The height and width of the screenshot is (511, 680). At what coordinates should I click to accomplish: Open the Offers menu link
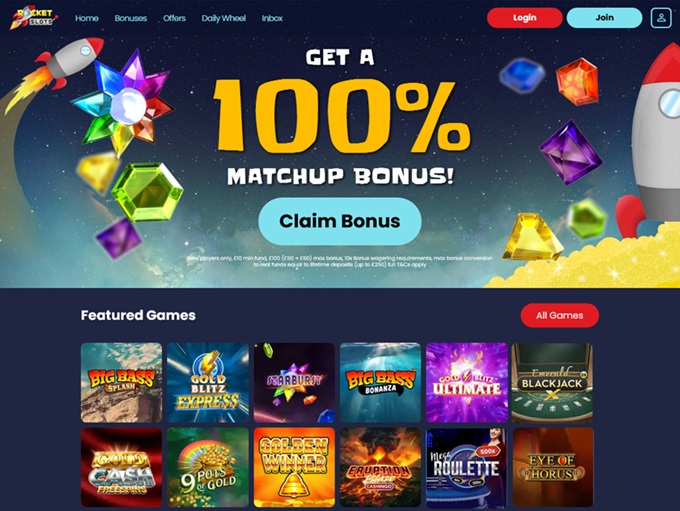pyautogui.click(x=174, y=18)
